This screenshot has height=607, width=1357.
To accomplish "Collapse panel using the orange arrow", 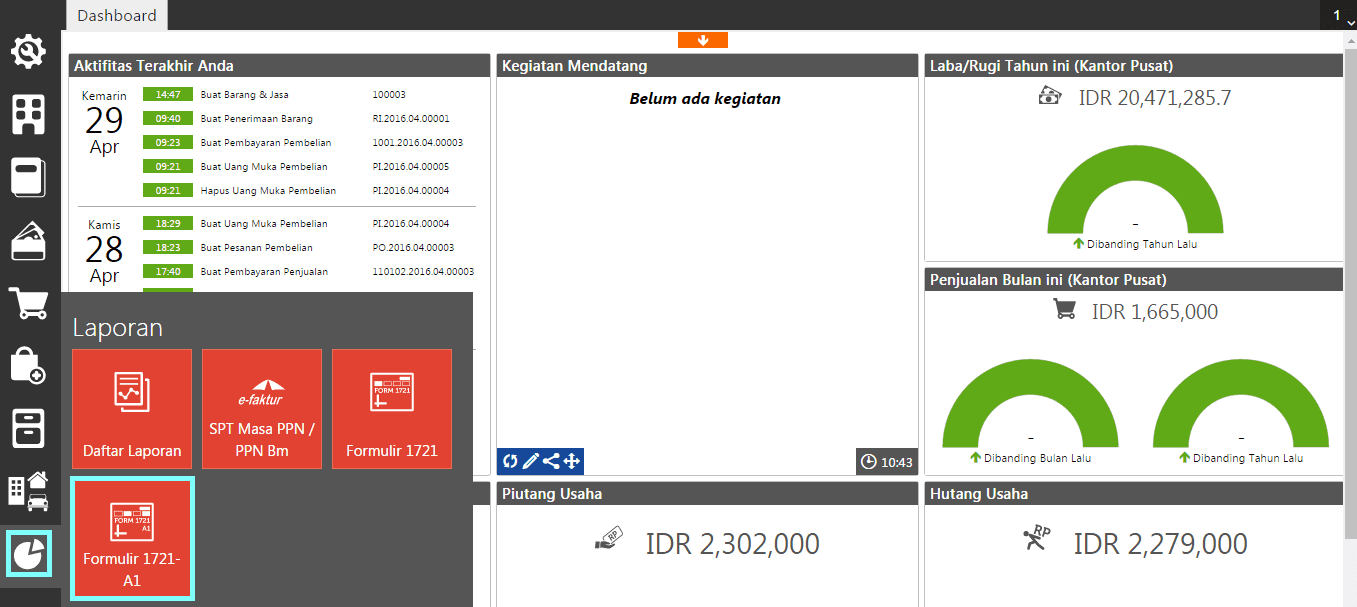I will tap(702, 39).
